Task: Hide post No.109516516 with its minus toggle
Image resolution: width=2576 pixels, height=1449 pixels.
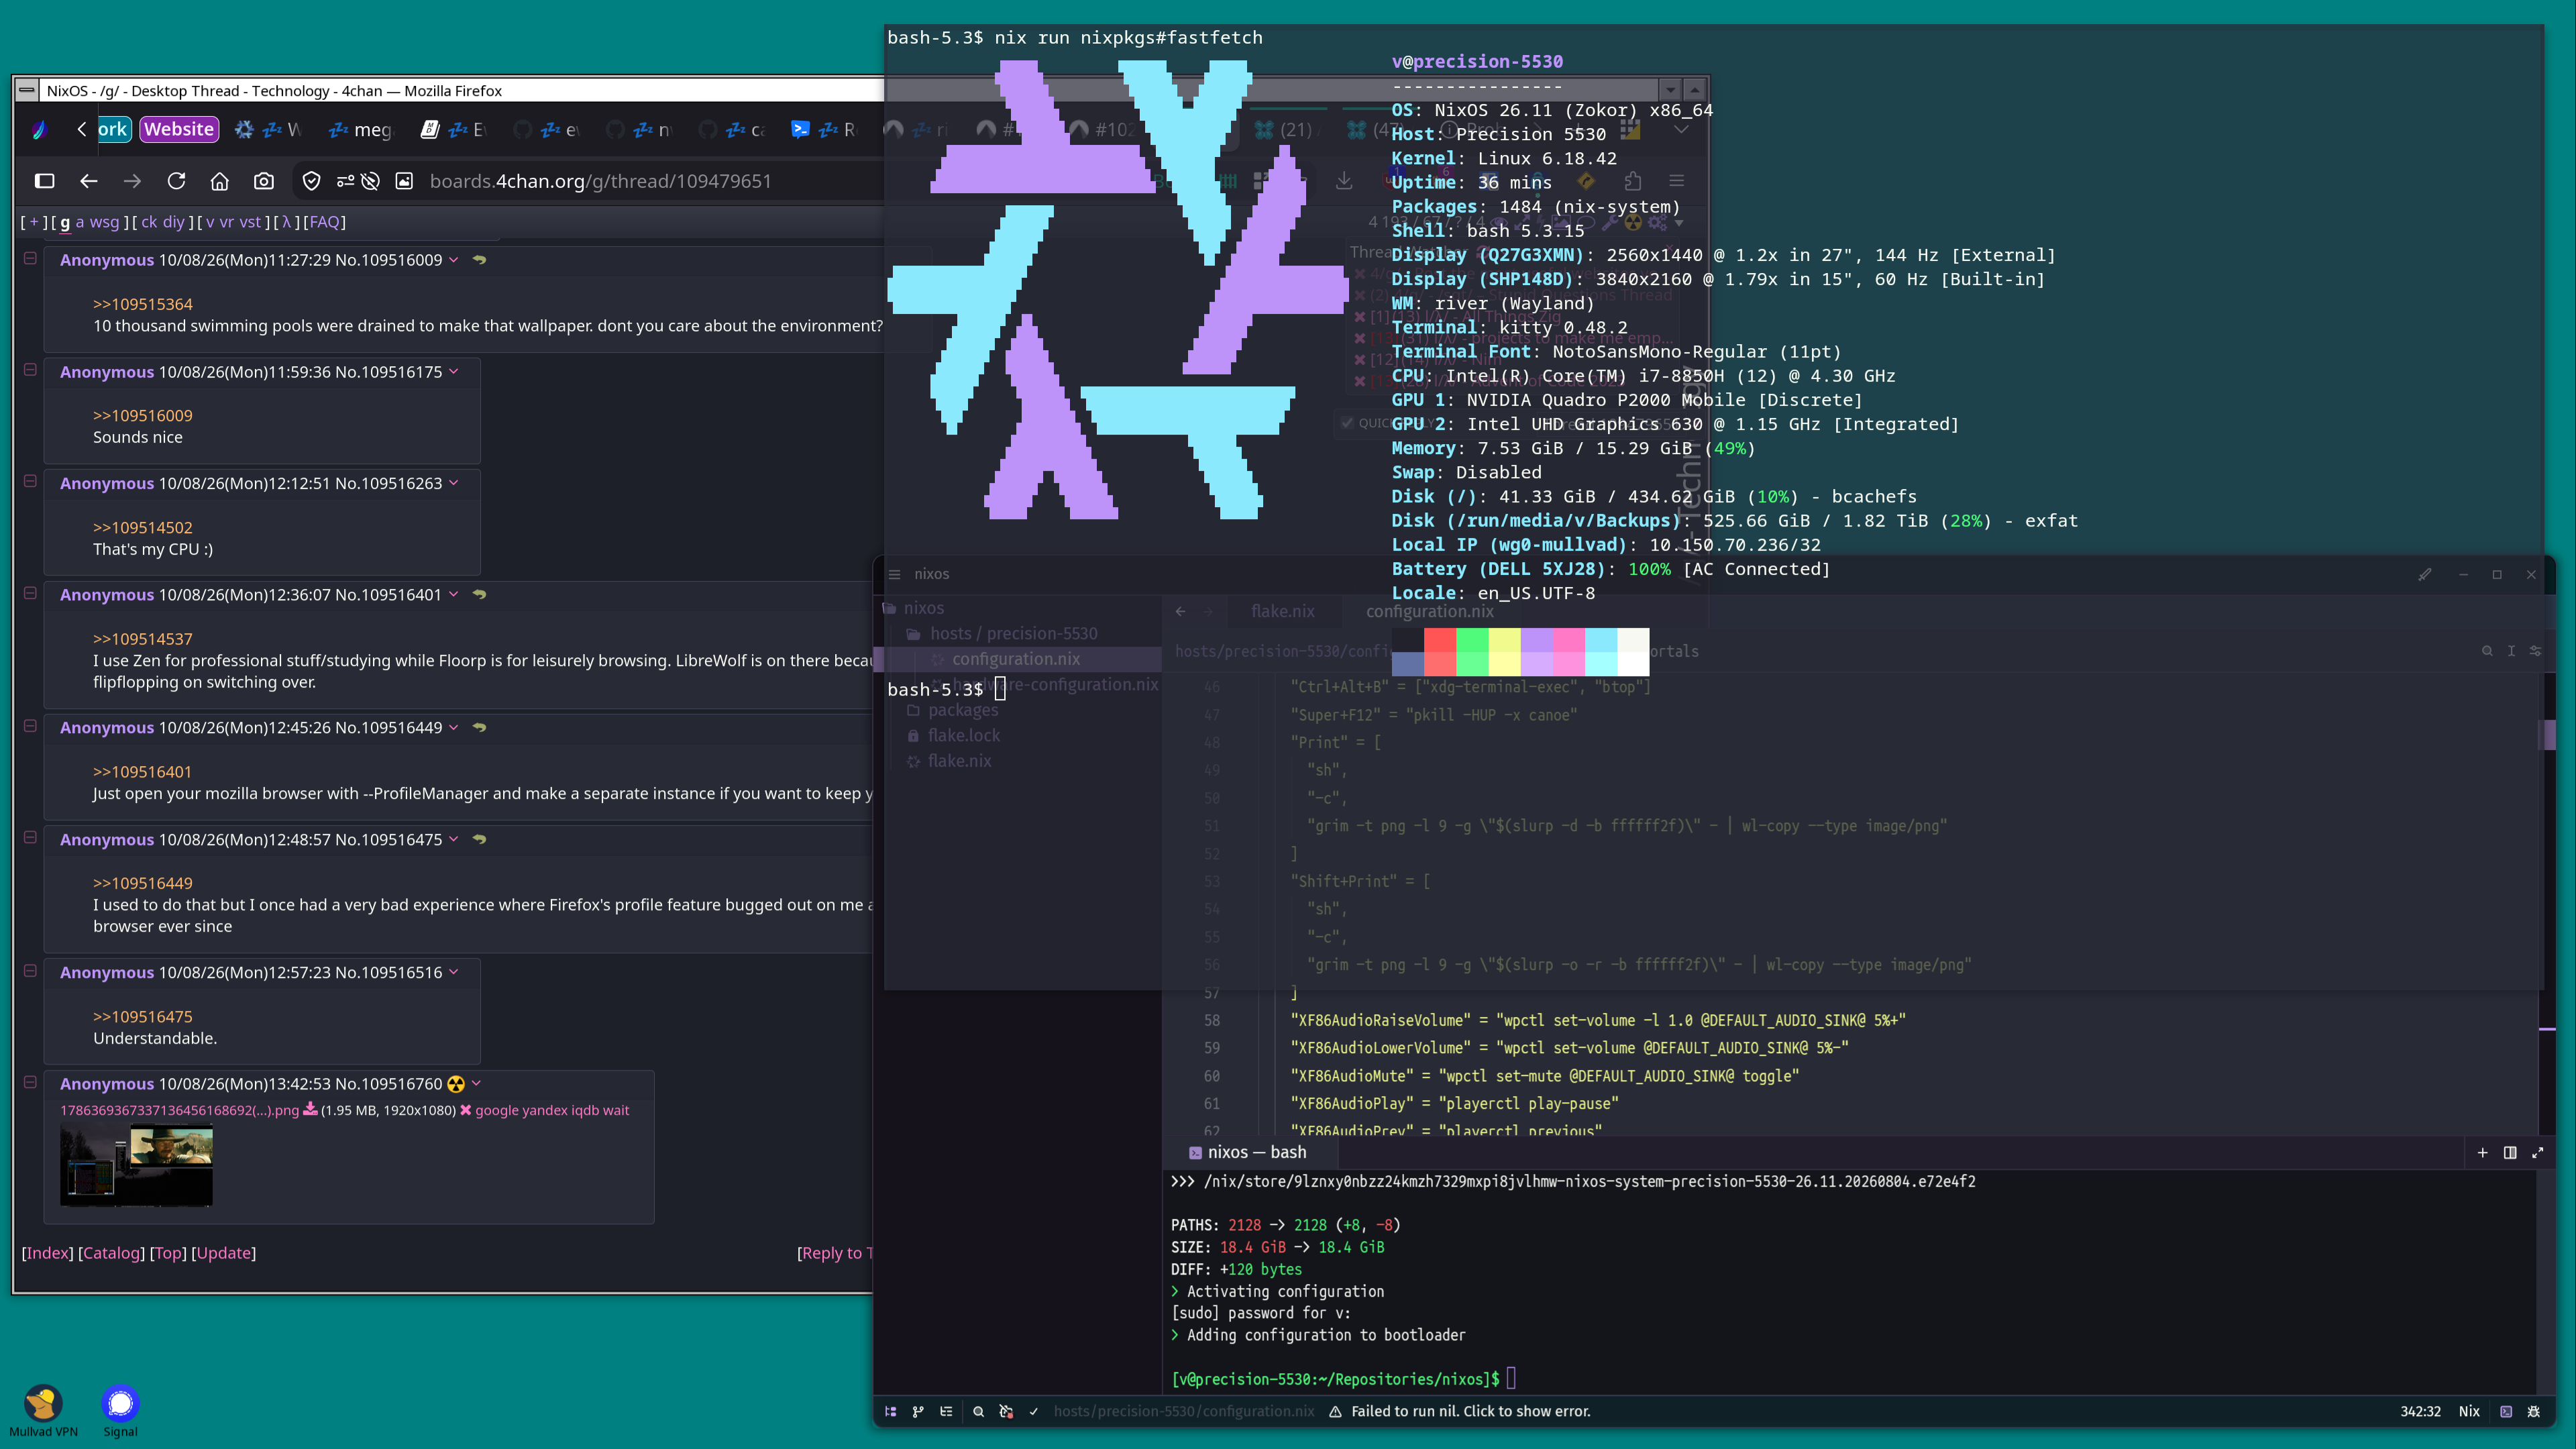Action: coord(30,971)
